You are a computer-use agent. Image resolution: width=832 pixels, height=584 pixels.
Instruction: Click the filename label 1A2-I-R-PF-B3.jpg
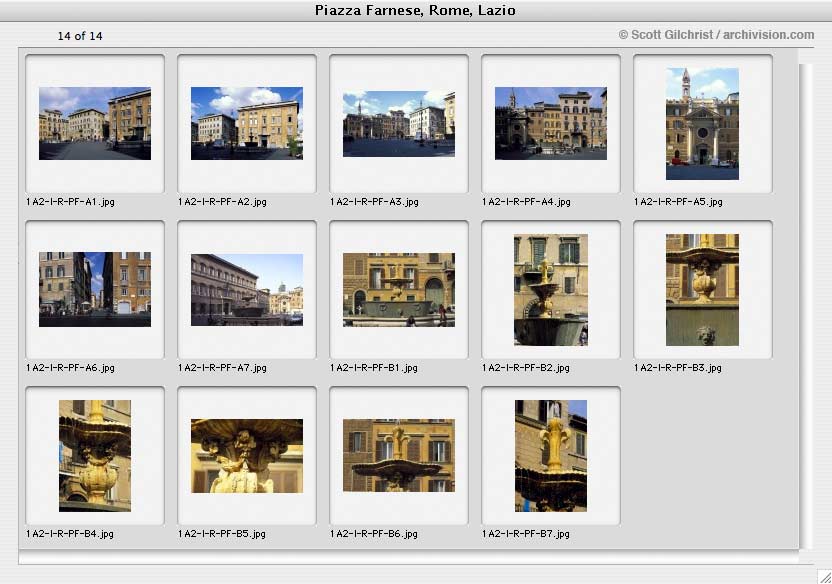click(x=678, y=368)
